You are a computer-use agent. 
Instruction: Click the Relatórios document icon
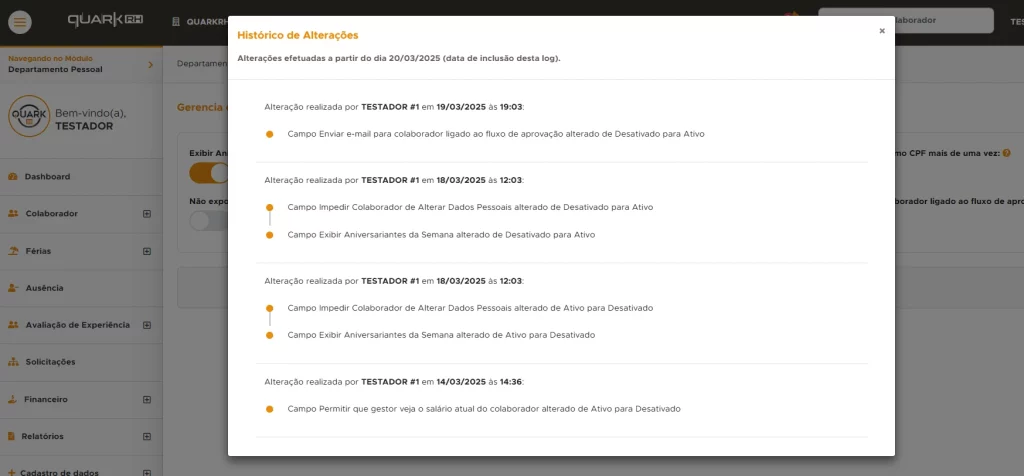[12, 436]
